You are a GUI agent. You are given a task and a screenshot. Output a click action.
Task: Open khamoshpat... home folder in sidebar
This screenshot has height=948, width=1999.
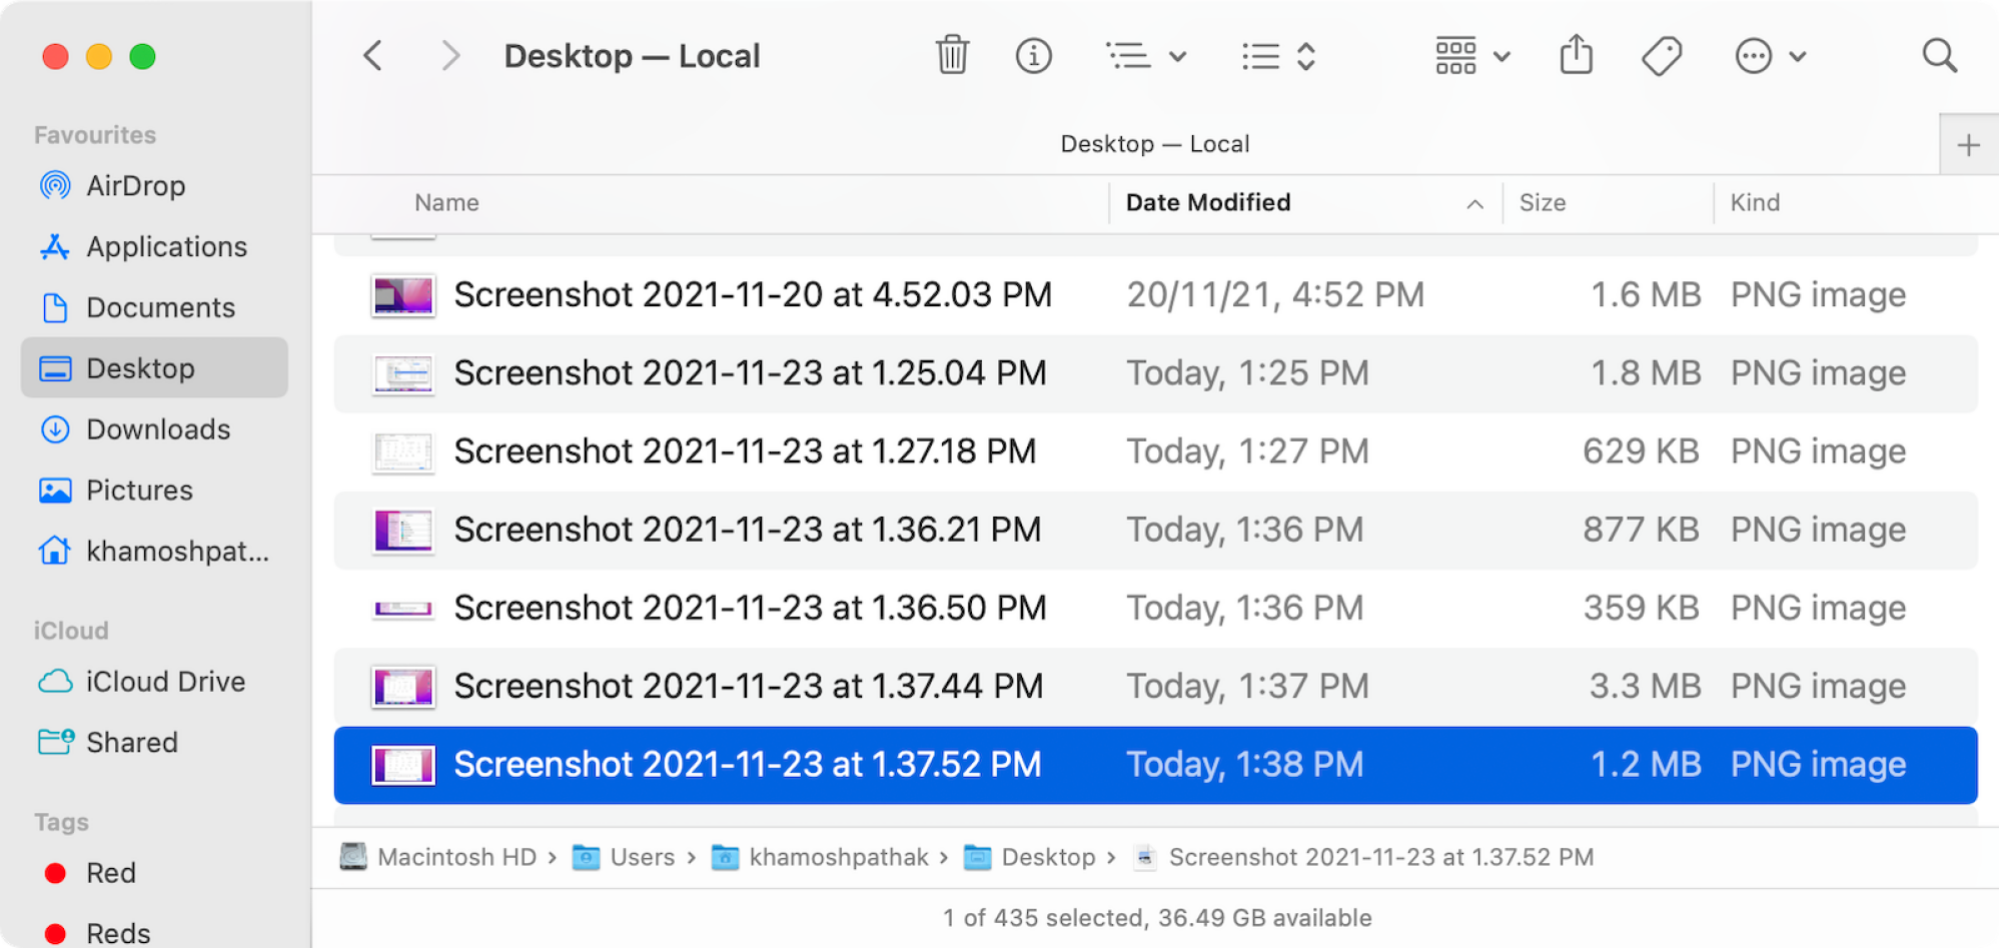[154, 551]
